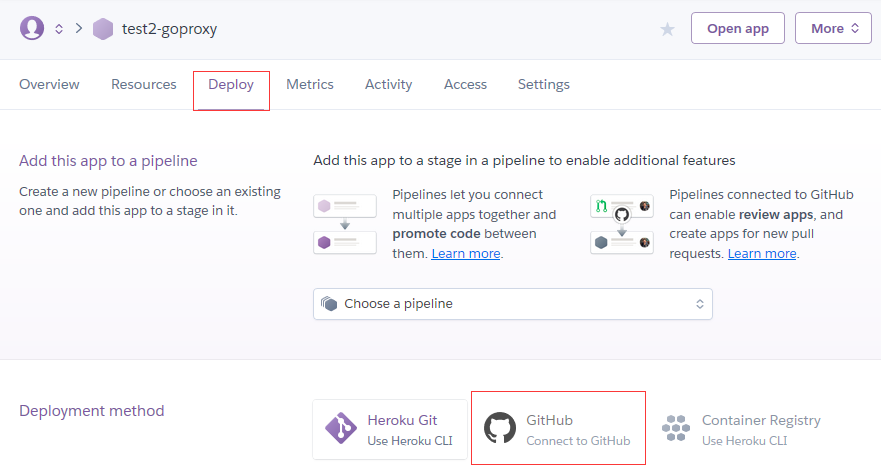
Task: Open the Access tab
Action: [x=465, y=84]
